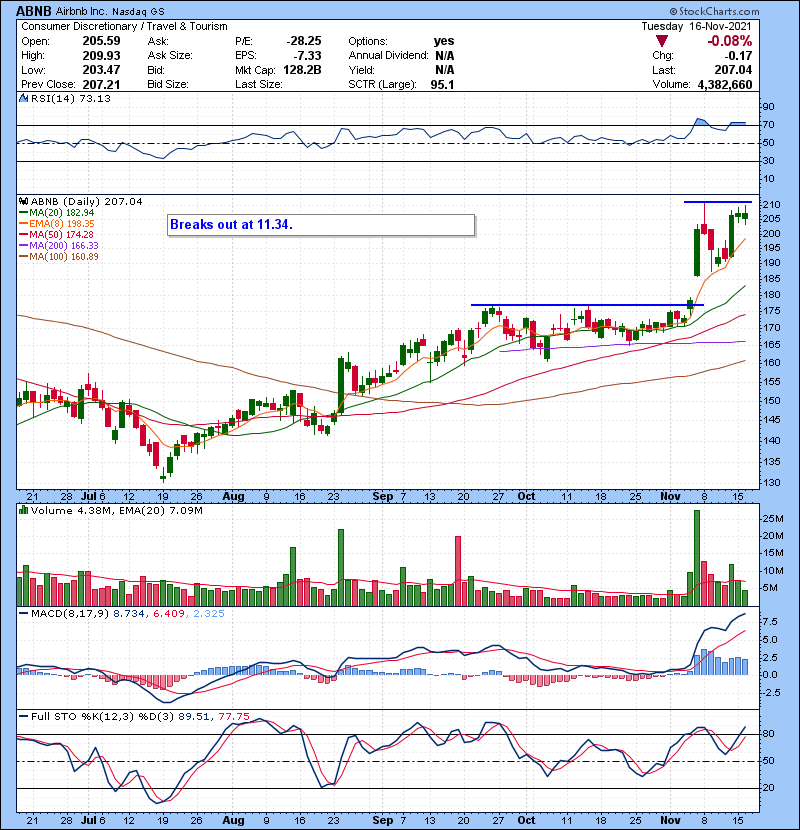Click the Prev Close value 207.21

[101, 85]
